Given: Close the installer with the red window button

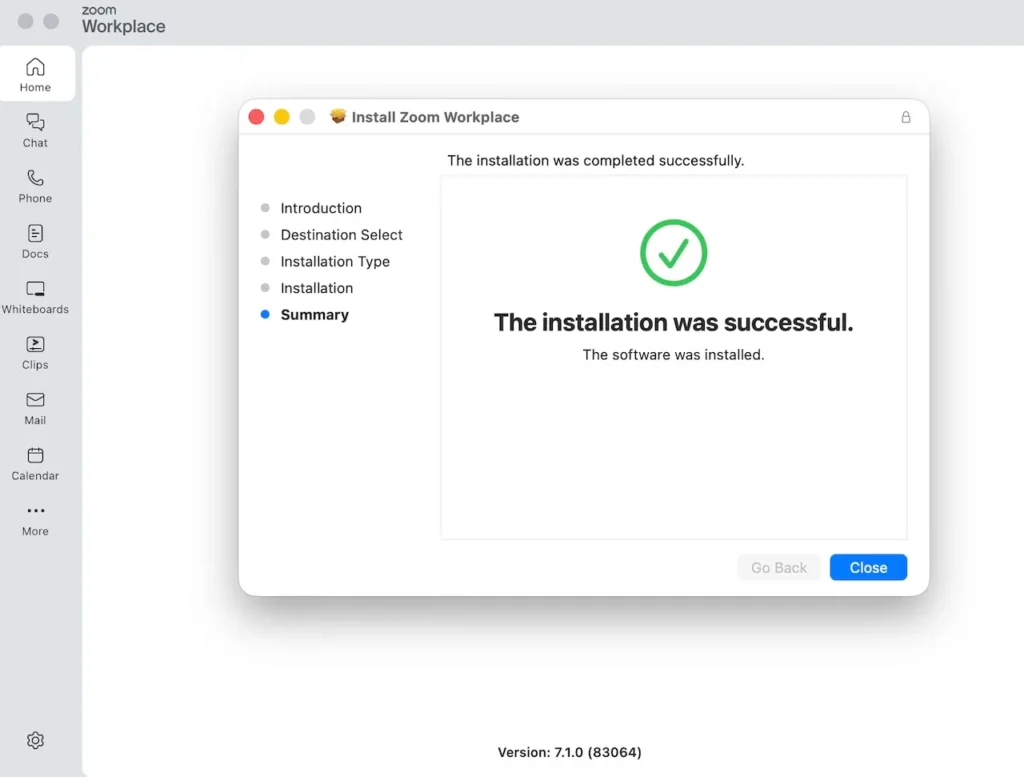Looking at the screenshot, I should (256, 117).
